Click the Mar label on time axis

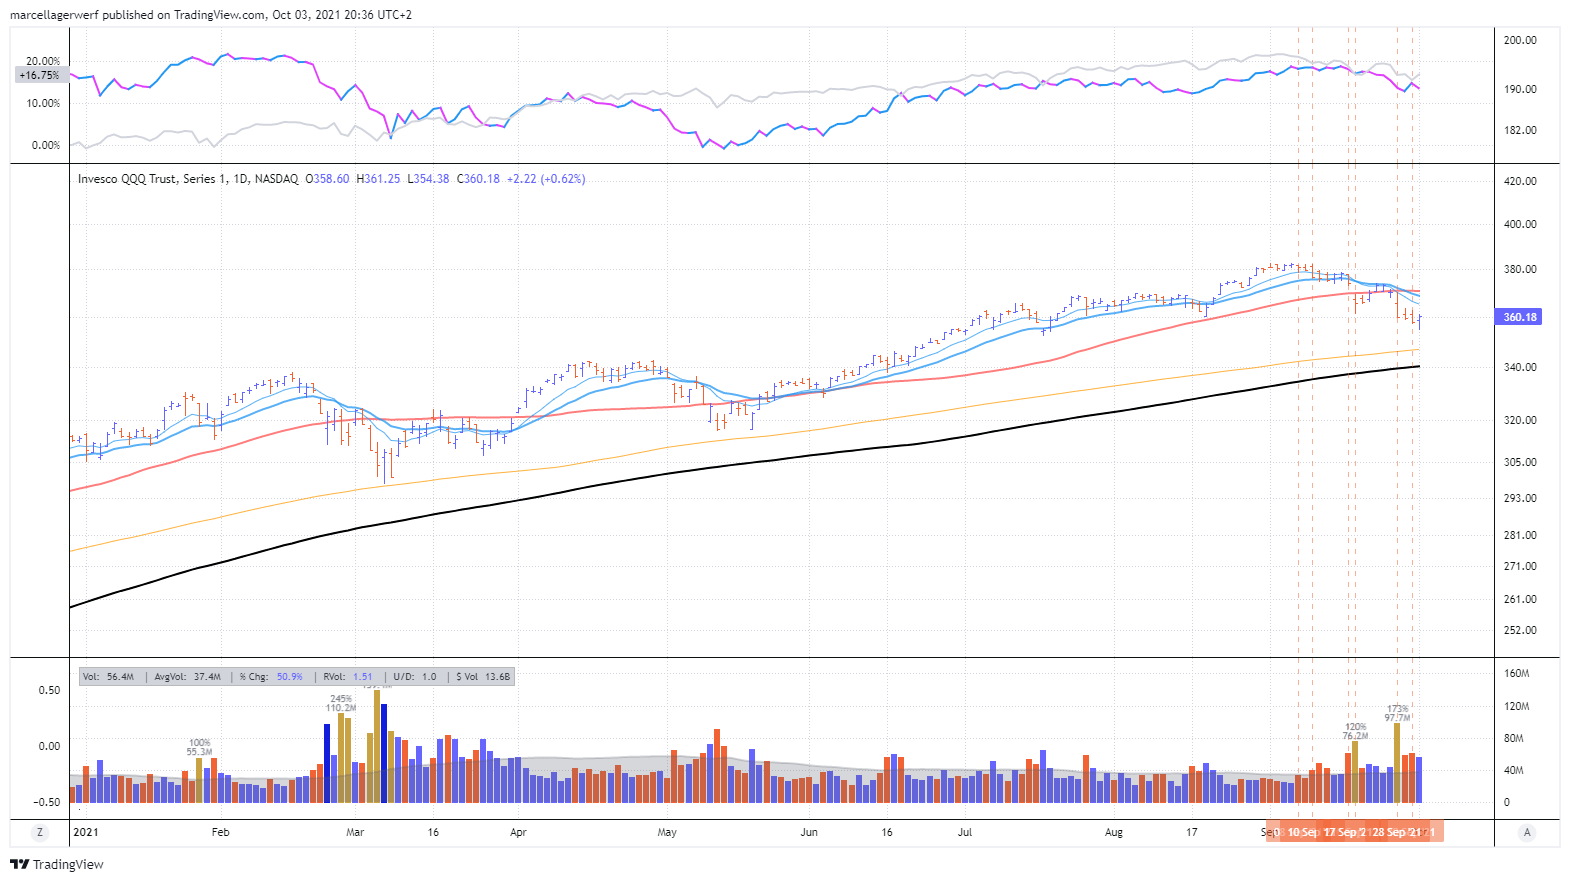click(x=355, y=832)
